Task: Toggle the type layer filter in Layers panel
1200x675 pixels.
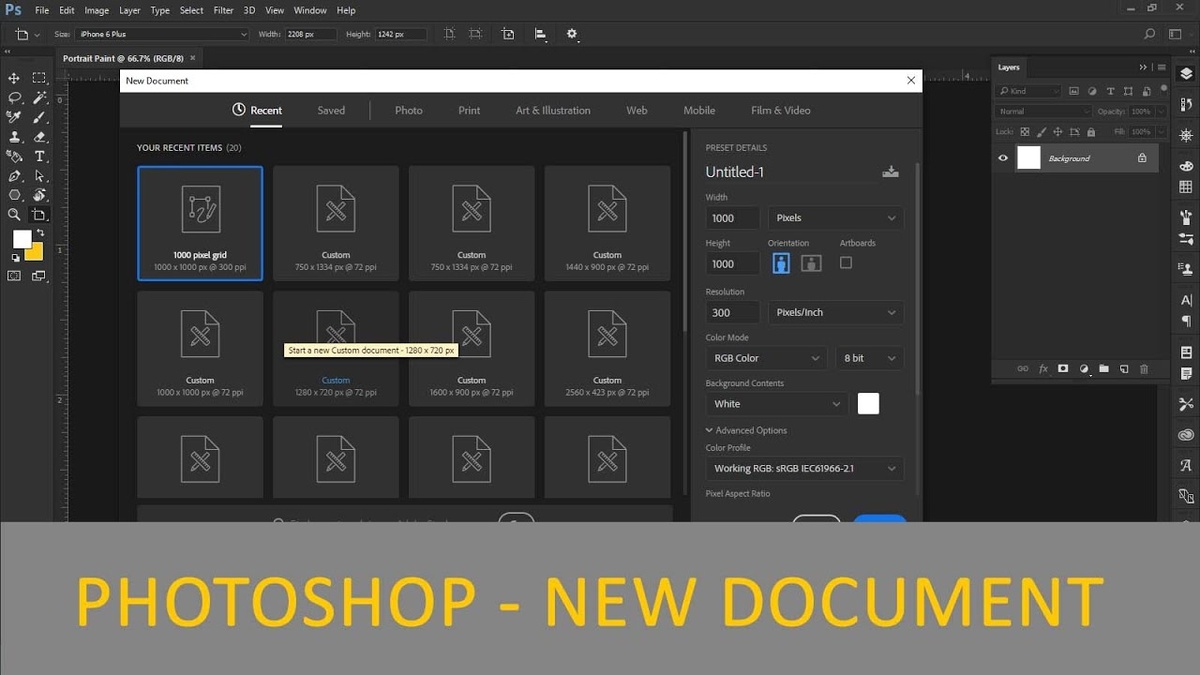Action: 1111,91
